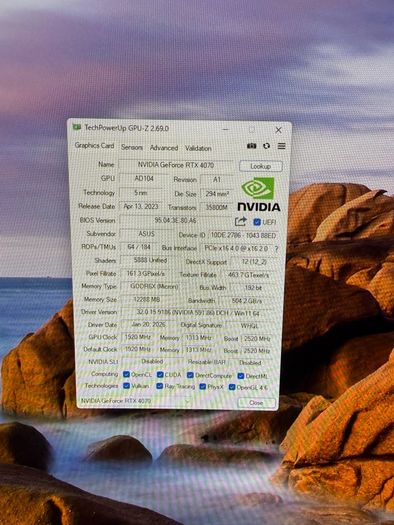394x525 pixels.
Task: Toggle the OpenCL checkbox
Action: coord(126,374)
